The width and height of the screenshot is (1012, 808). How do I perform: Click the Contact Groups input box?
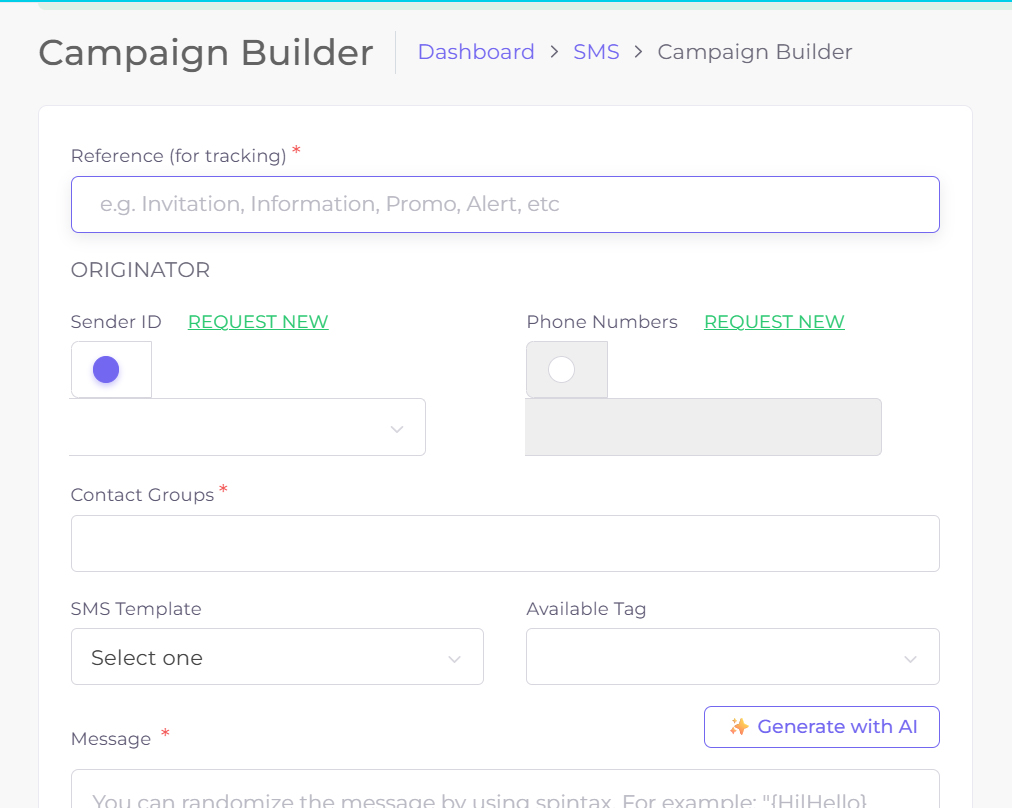tap(505, 544)
